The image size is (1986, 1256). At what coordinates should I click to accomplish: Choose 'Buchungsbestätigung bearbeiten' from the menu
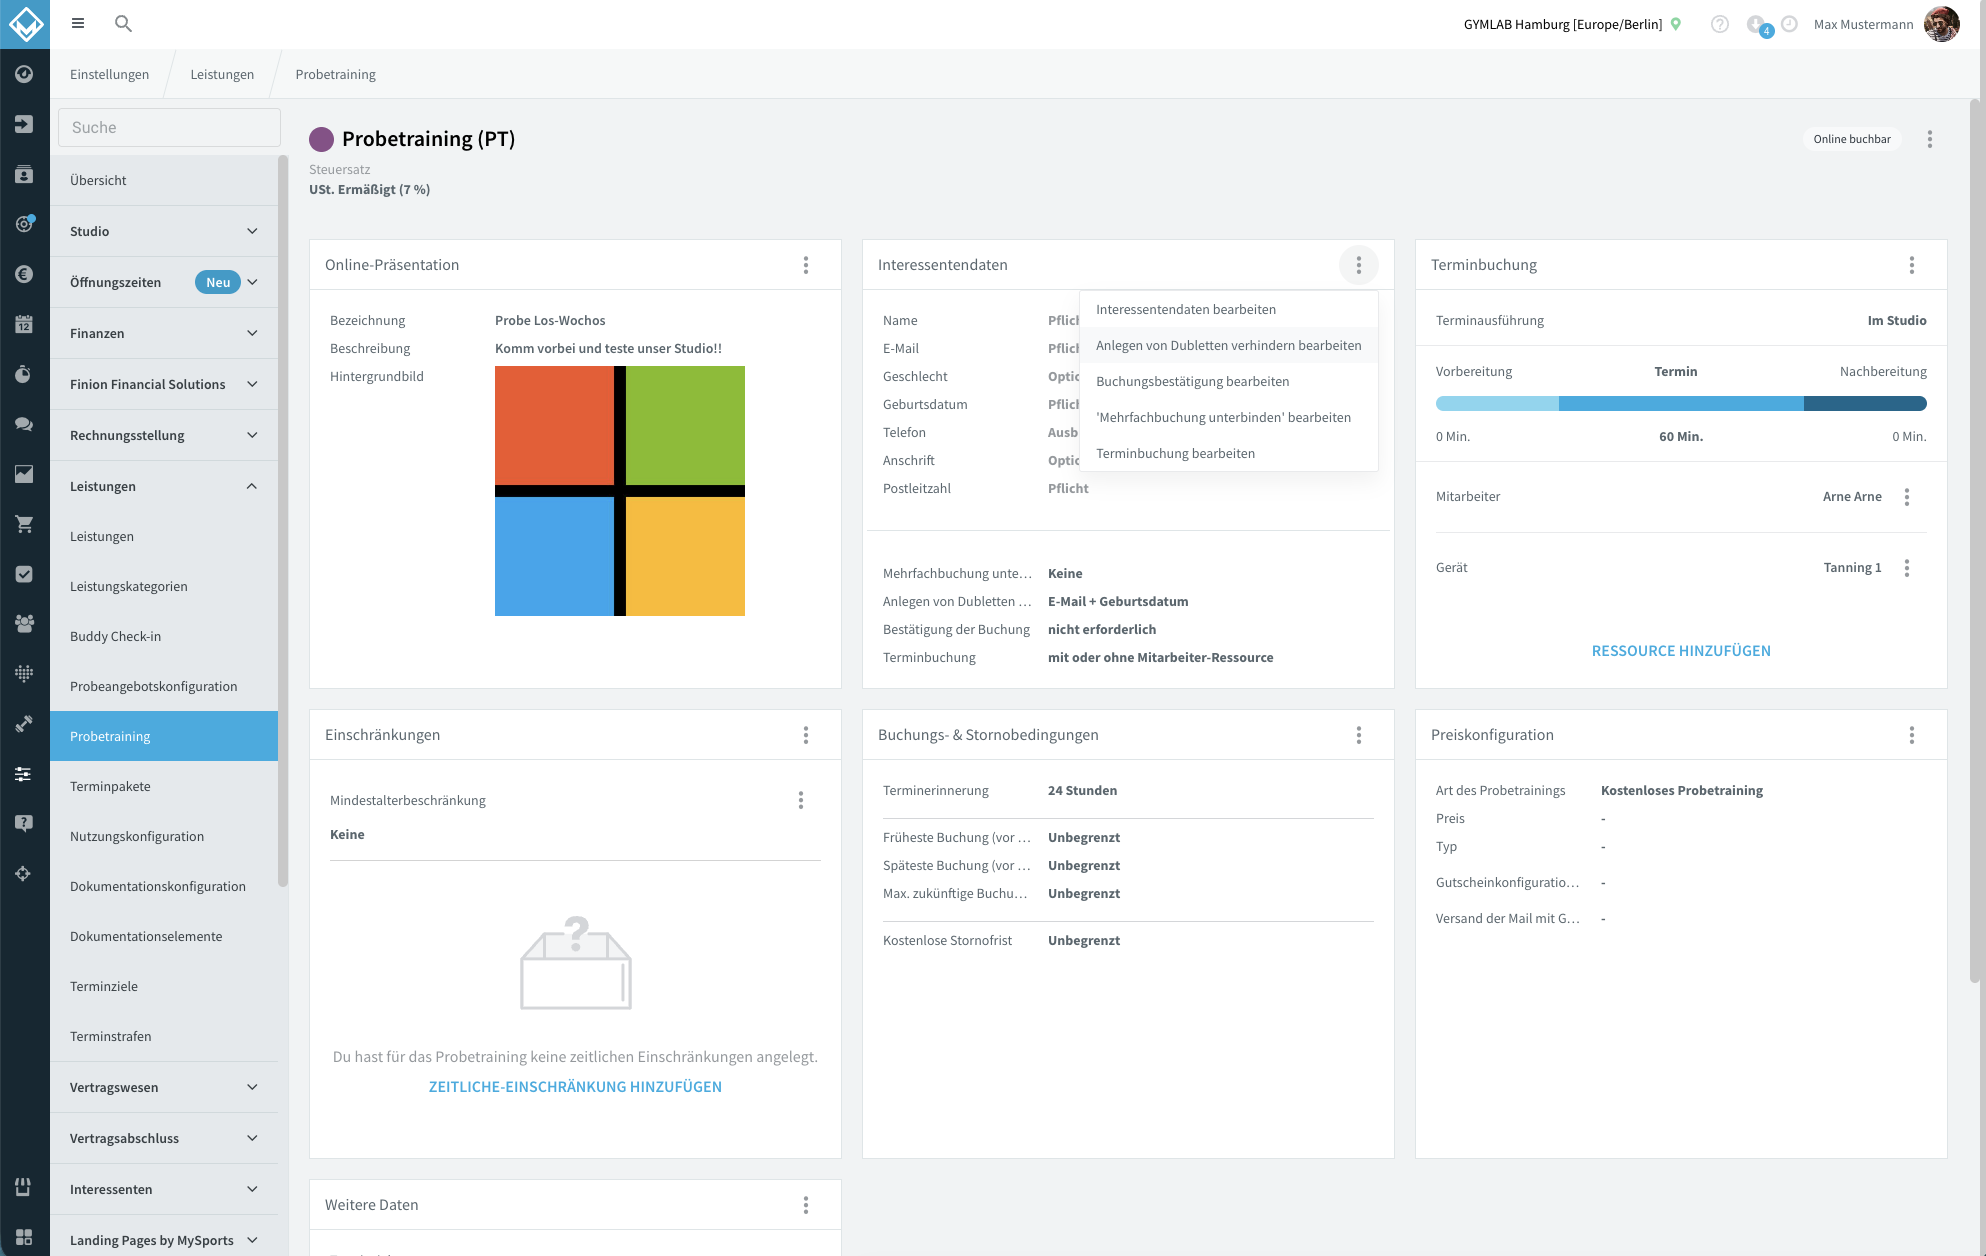pyautogui.click(x=1193, y=381)
